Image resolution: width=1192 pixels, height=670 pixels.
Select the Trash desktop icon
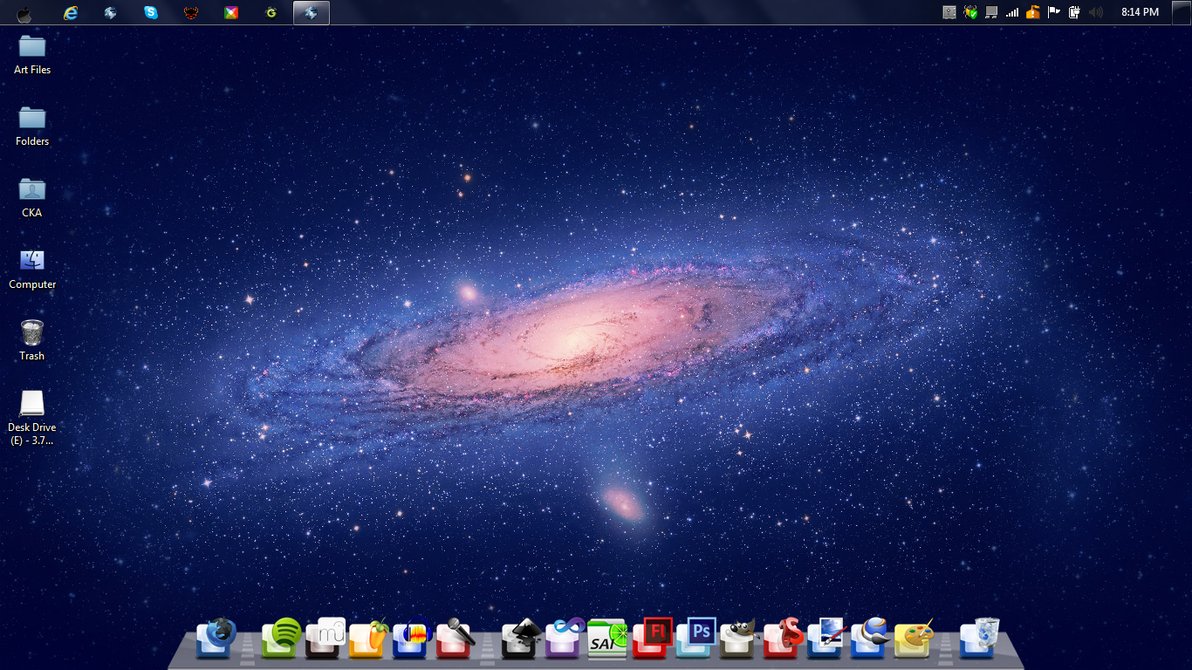tap(32, 340)
